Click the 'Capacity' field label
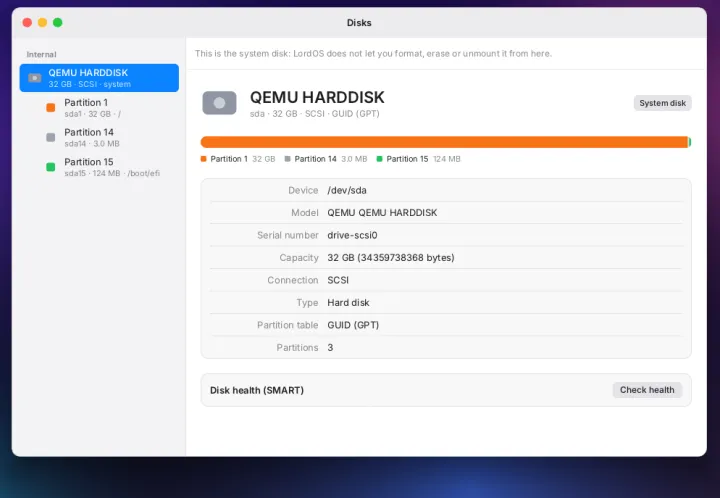 pos(299,258)
